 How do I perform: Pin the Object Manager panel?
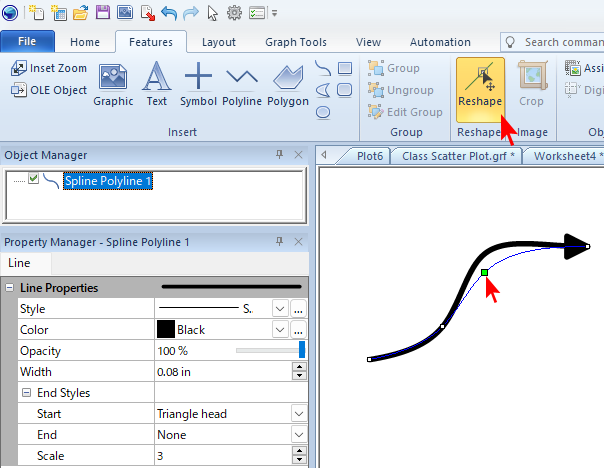[x=280, y=155]
